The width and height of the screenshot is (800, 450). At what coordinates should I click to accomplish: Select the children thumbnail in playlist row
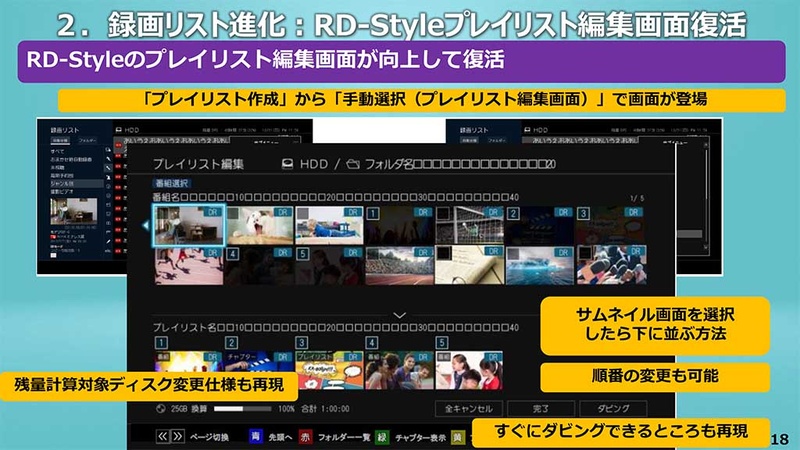pyautogui.click(x=469, y=370)
